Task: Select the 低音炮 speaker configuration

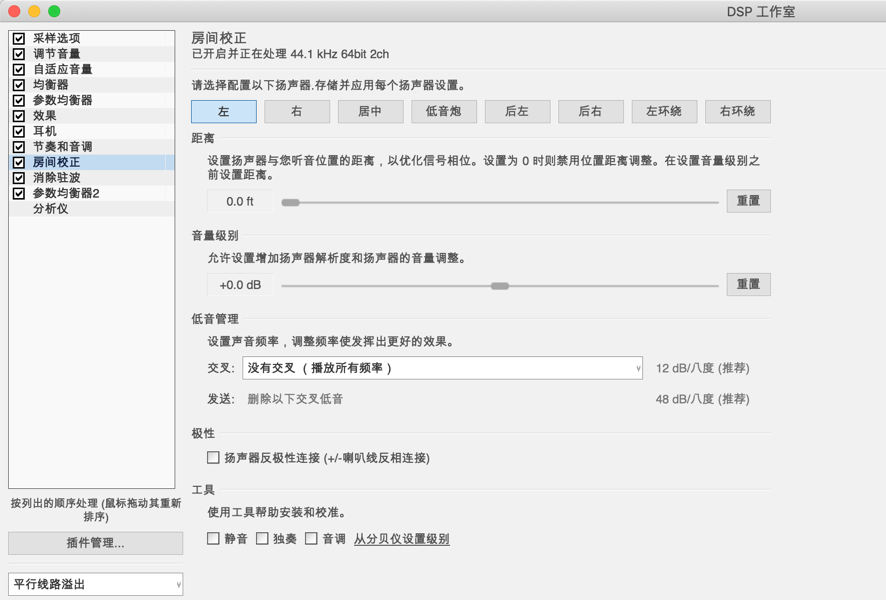Action: tap(444, 112)
